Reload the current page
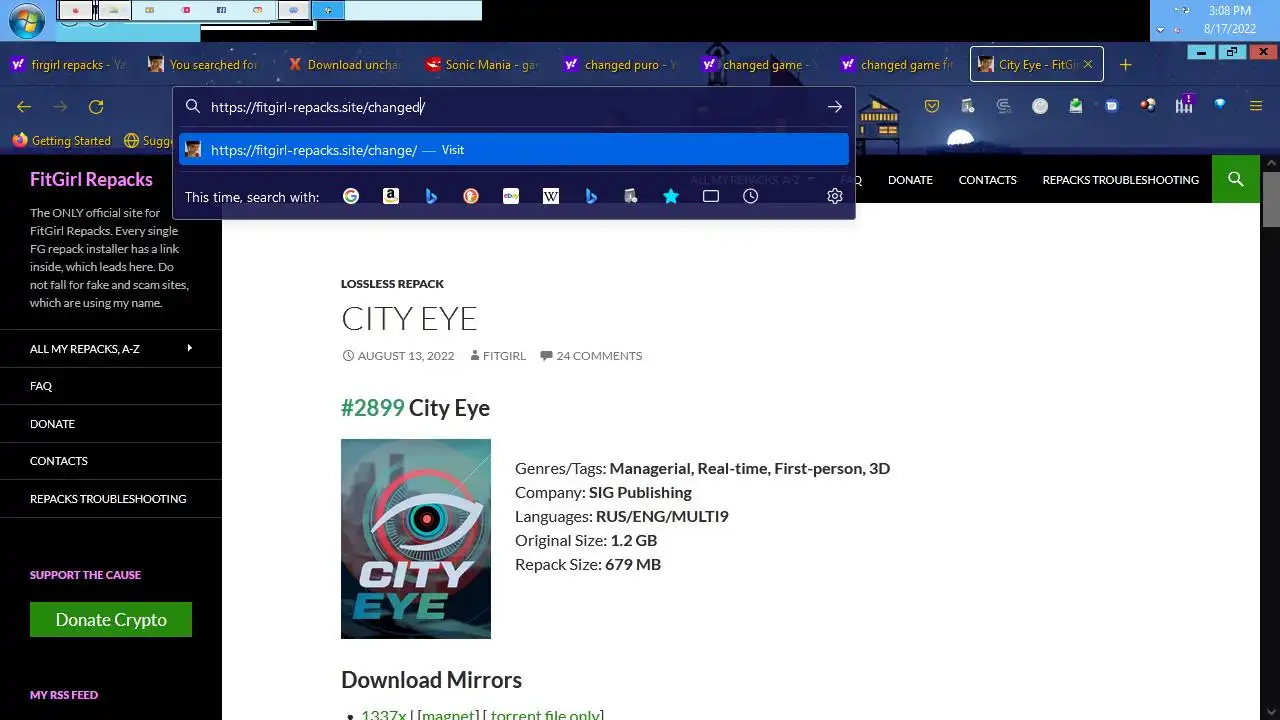The width and height of the screenshot is (1280, 720). click(x=96, y=106)
